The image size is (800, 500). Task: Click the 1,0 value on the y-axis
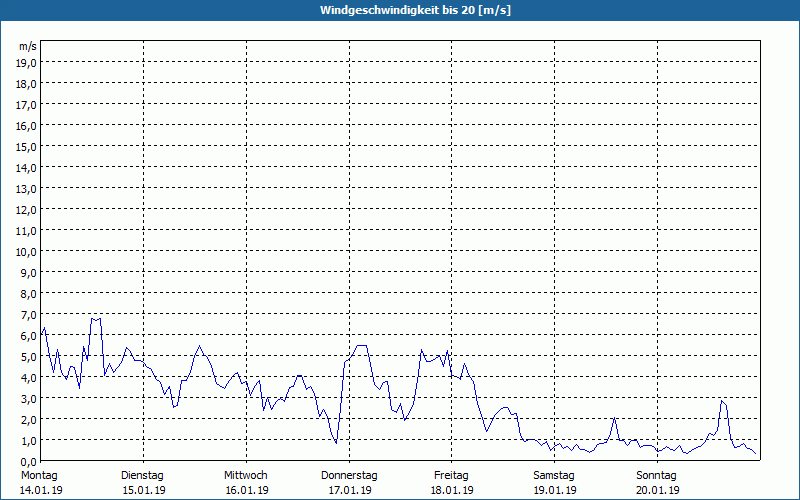coord(29,441)
